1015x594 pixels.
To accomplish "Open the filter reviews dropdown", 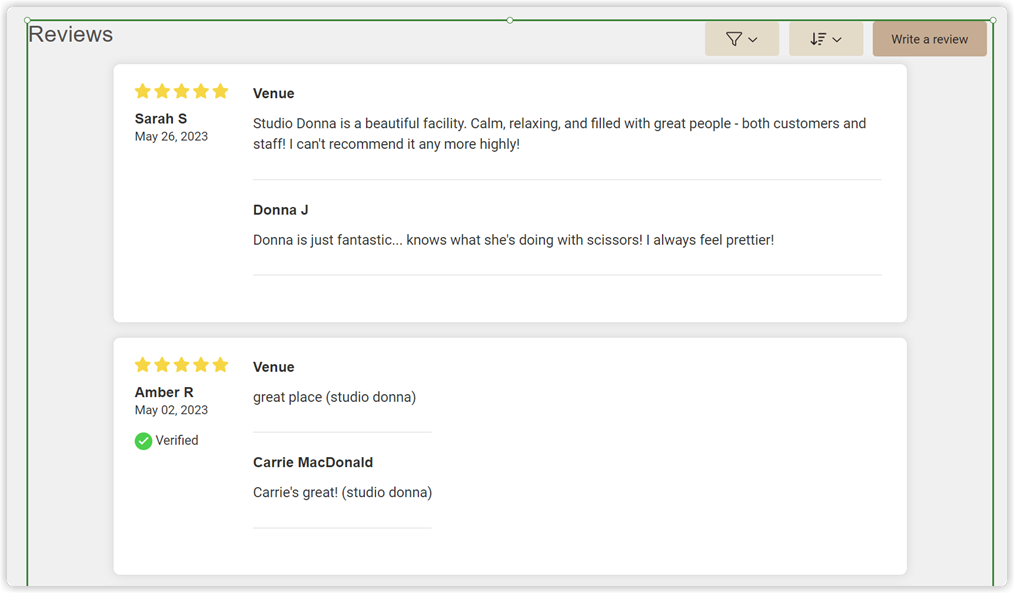I will click(742, 39).
